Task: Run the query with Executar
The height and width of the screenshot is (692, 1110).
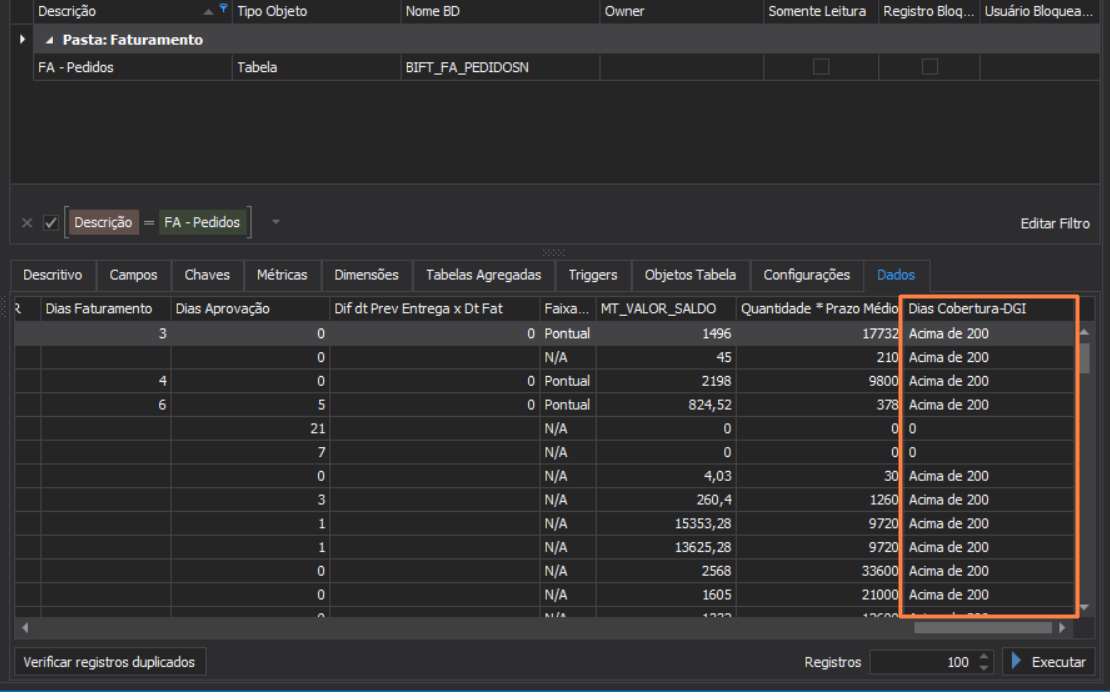Action: (x=1049, y=662)
